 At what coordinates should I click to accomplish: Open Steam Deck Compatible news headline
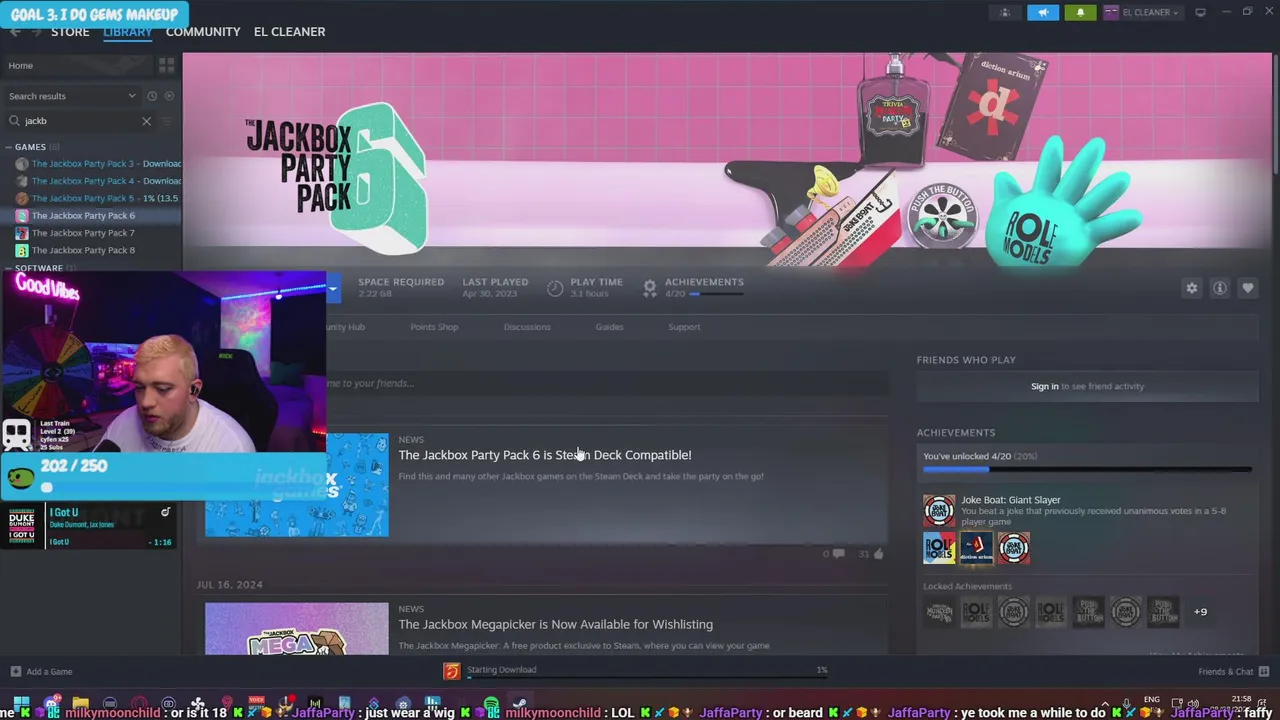pyautogui.click(x=545, y=455)
